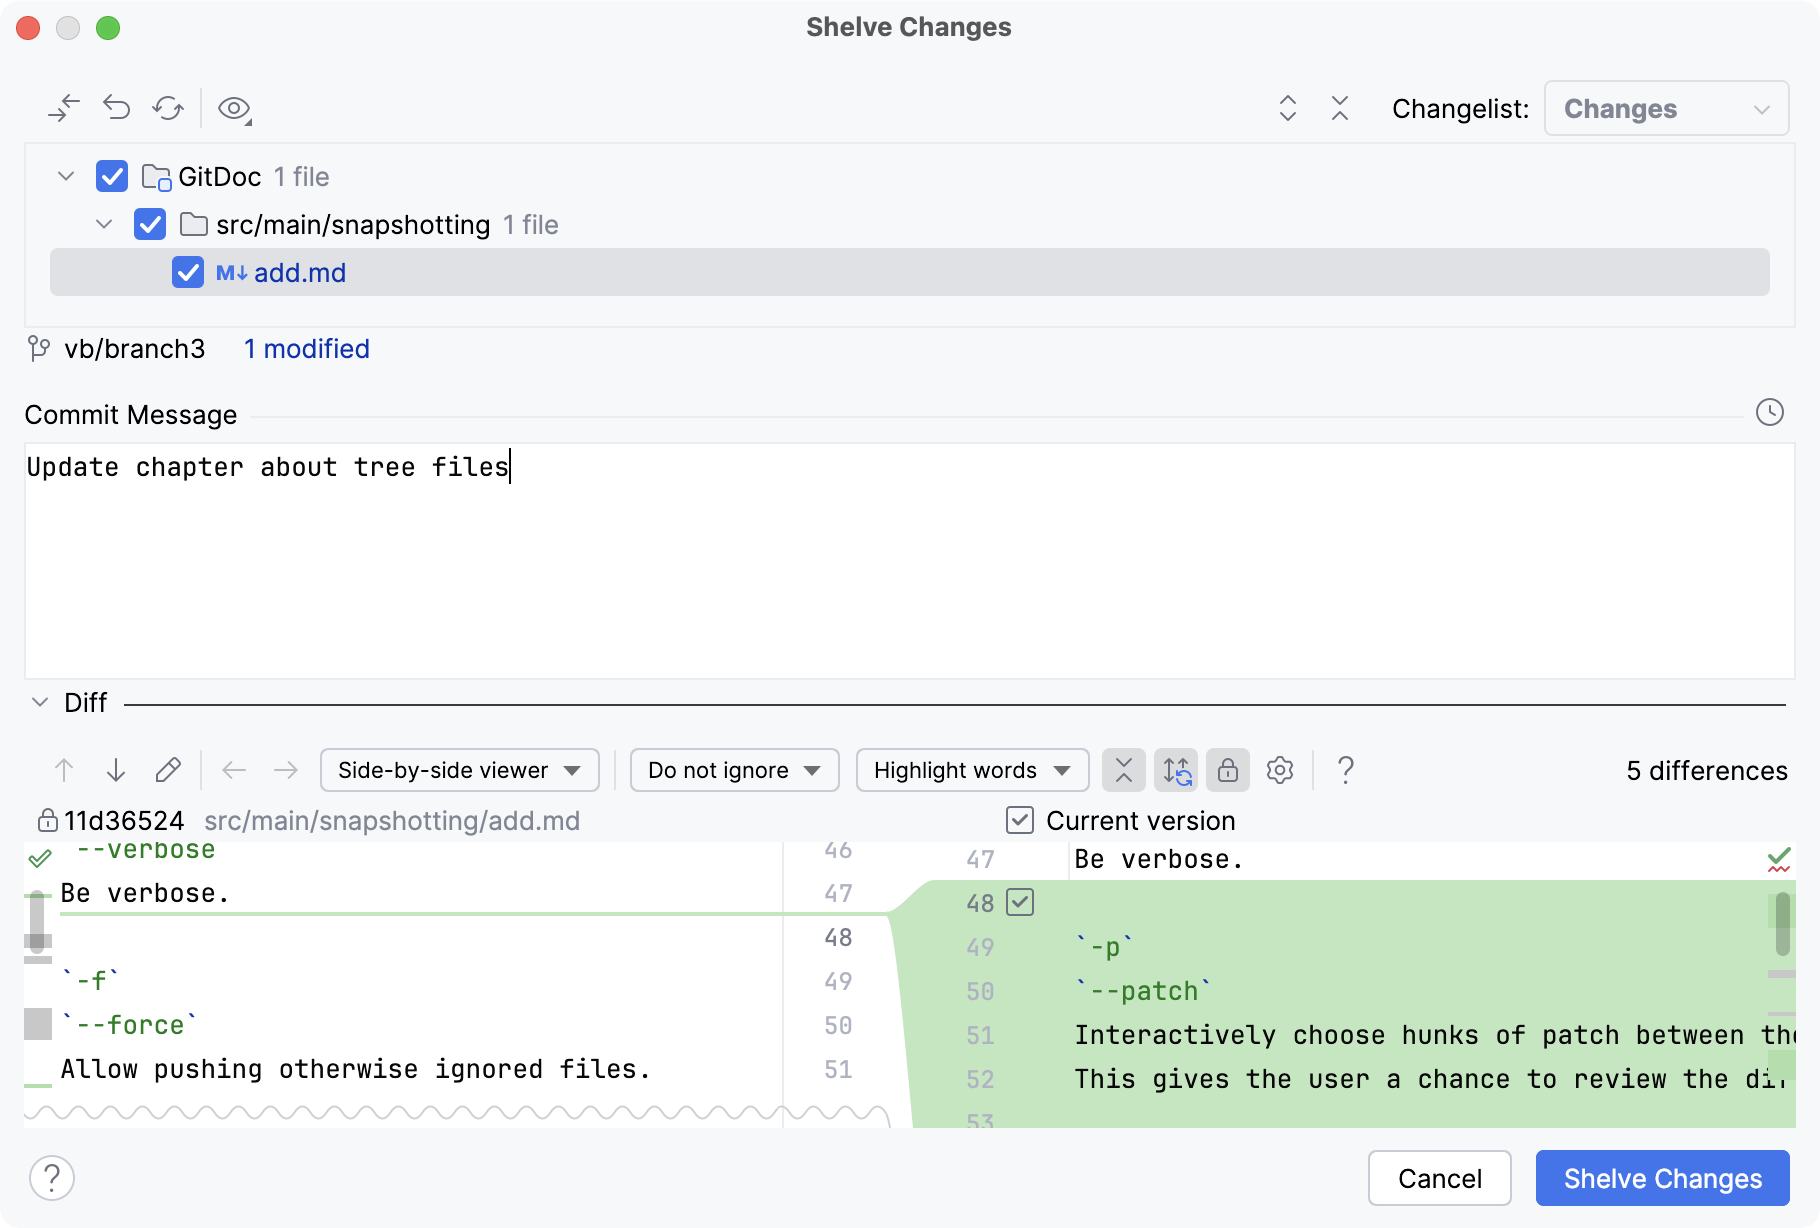Click the expand all icon near Changelist
This screenshot has width=1820, height=1228.
coord(1288,108)
